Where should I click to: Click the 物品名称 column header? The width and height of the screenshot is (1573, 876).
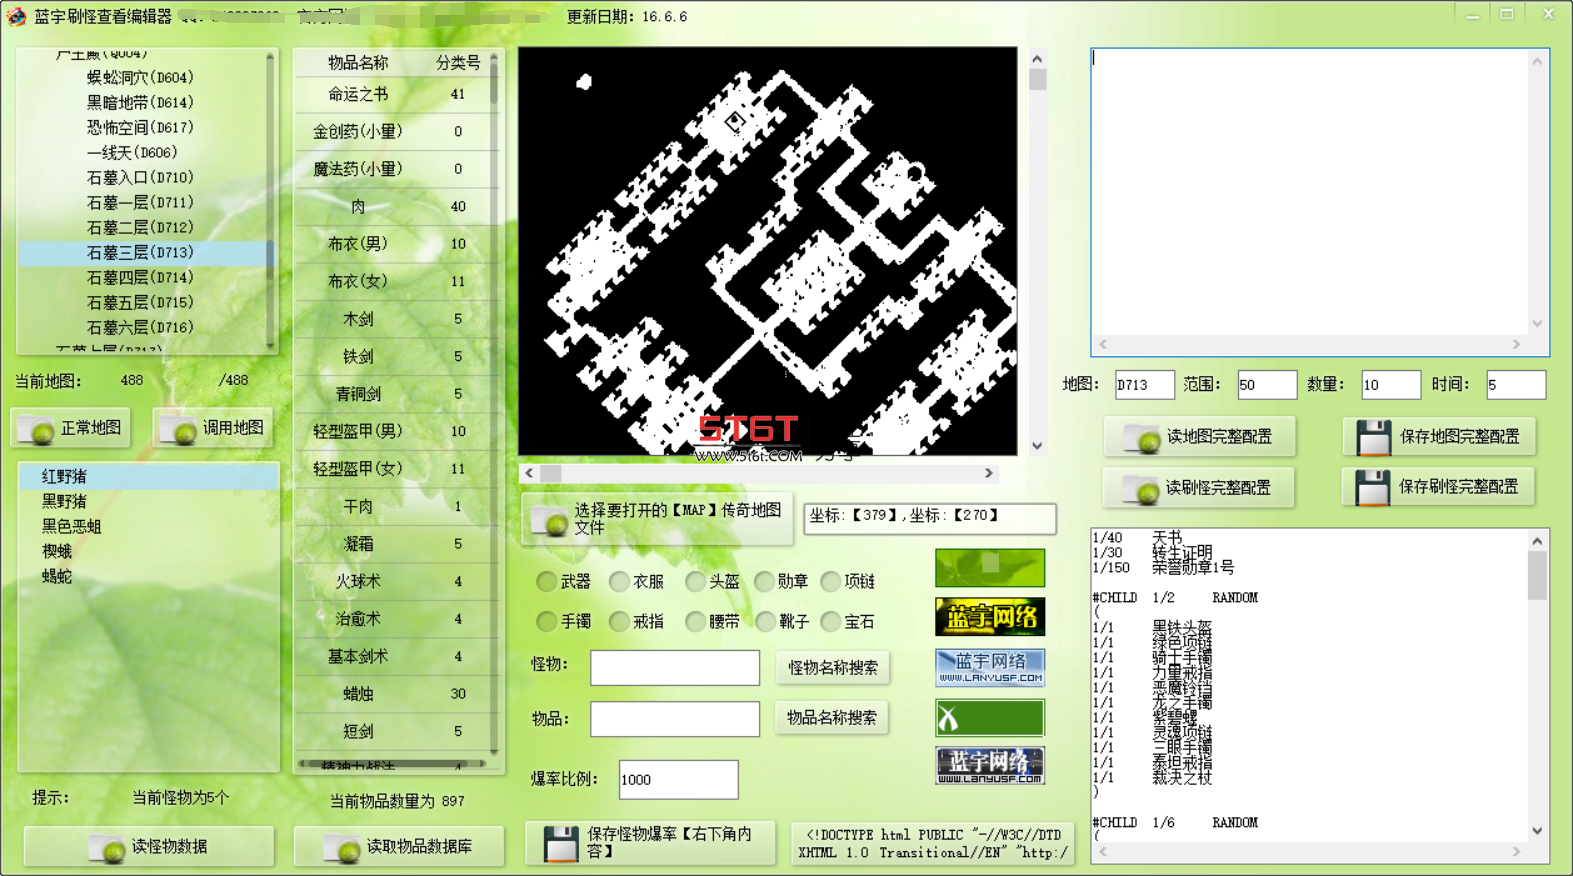(x=358, y=62)
